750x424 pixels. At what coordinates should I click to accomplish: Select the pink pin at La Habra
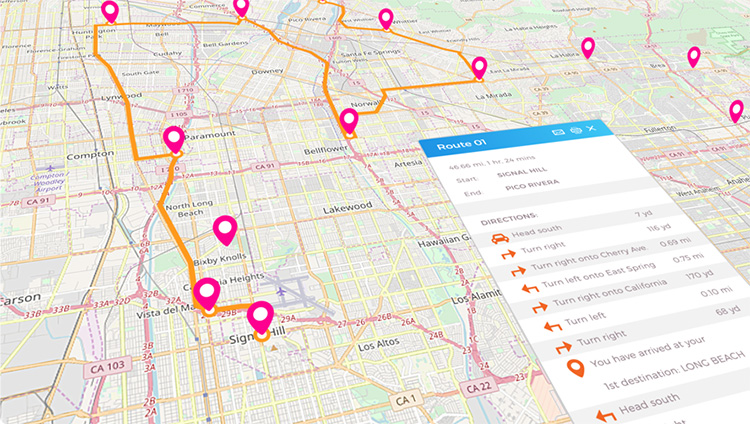(x=588, y=49)
